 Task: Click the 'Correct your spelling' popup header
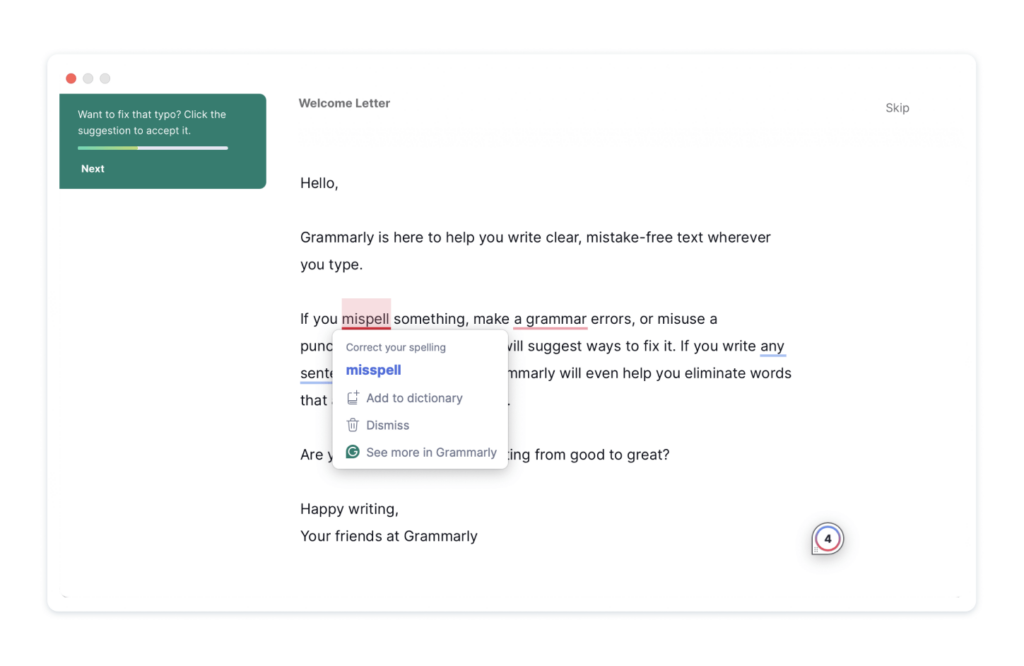click(396, 347)
